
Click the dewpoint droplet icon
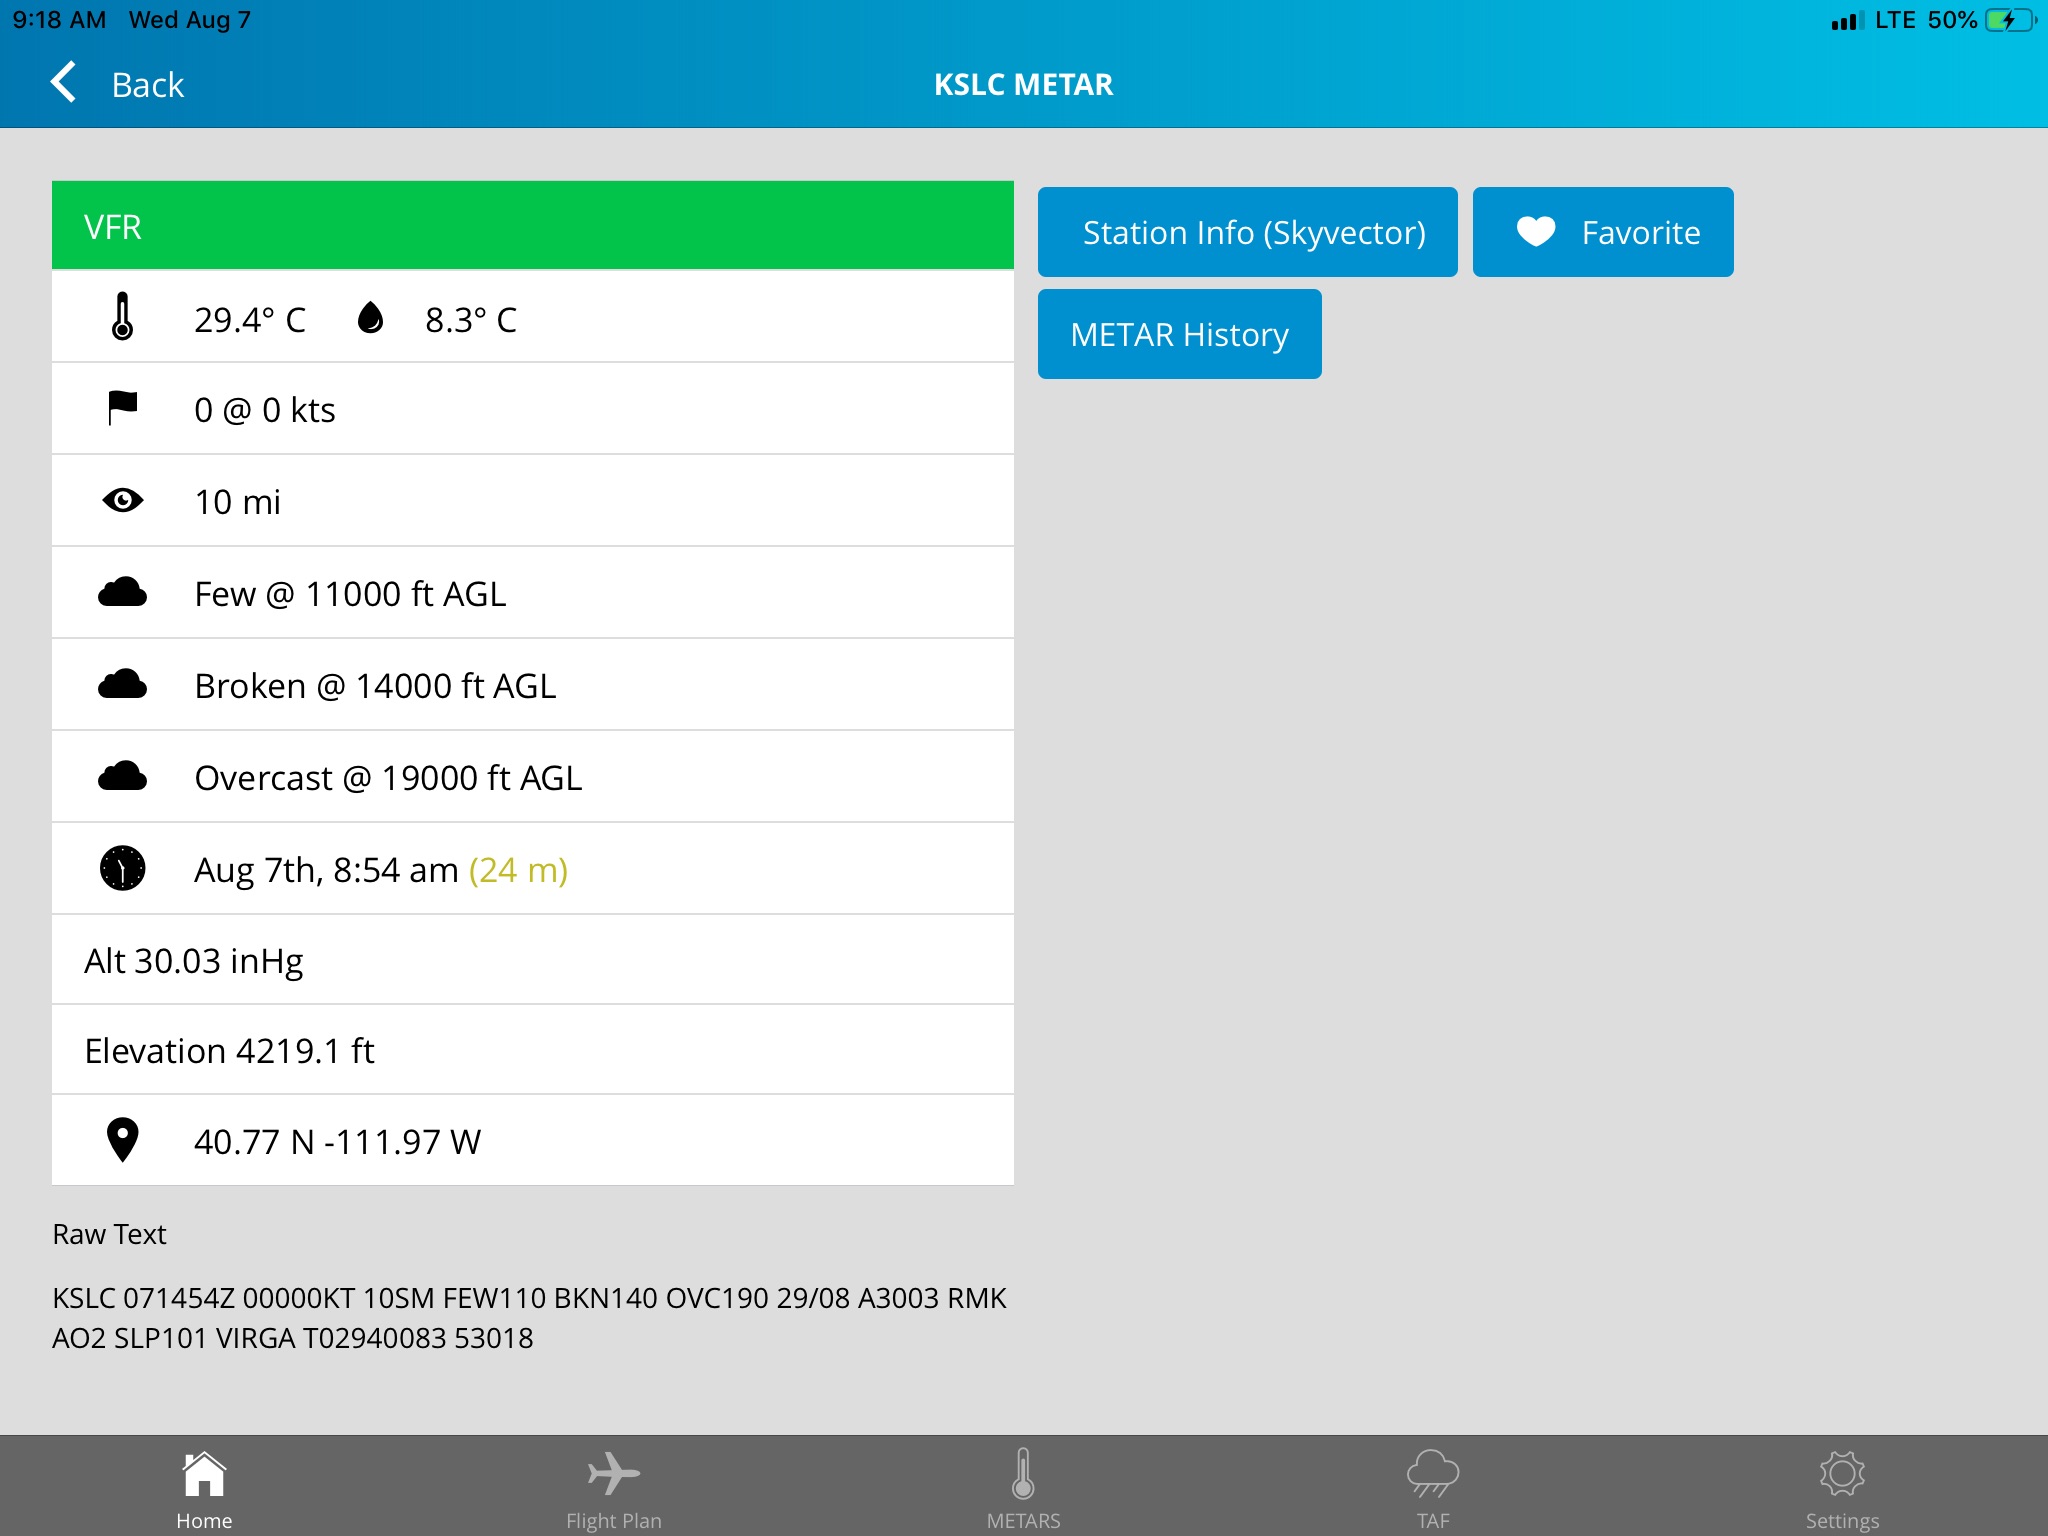(x=369, y=318)
